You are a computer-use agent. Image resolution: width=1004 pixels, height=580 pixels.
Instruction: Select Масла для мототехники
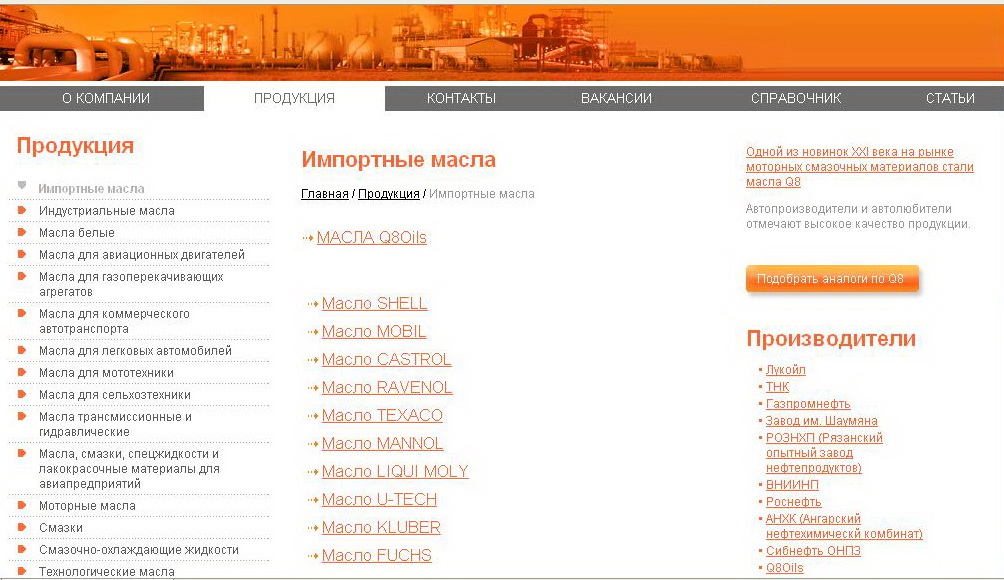tap(106, 373)
